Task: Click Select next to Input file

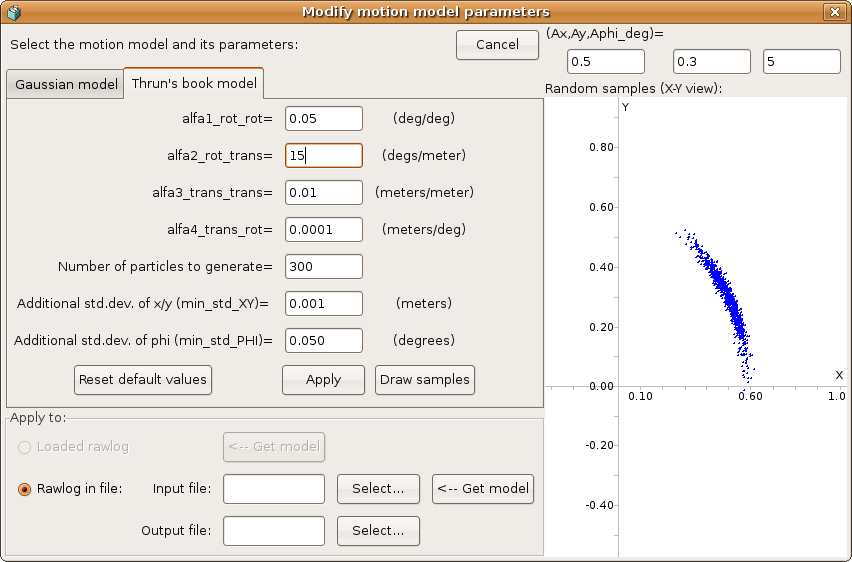Action: [x=378, y=489]
